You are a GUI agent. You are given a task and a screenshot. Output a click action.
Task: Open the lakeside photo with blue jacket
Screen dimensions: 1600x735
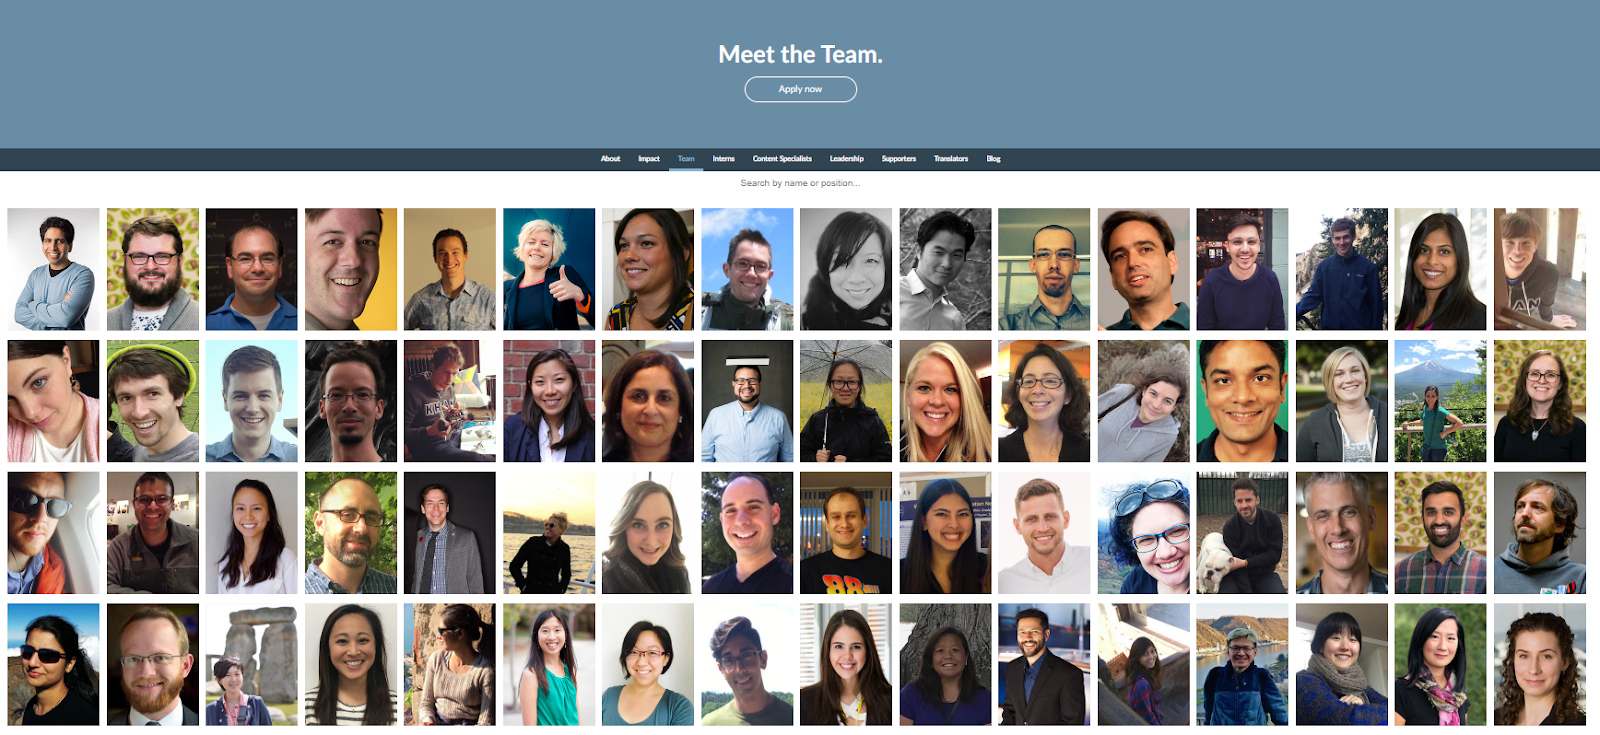[x=1242, y=664]
